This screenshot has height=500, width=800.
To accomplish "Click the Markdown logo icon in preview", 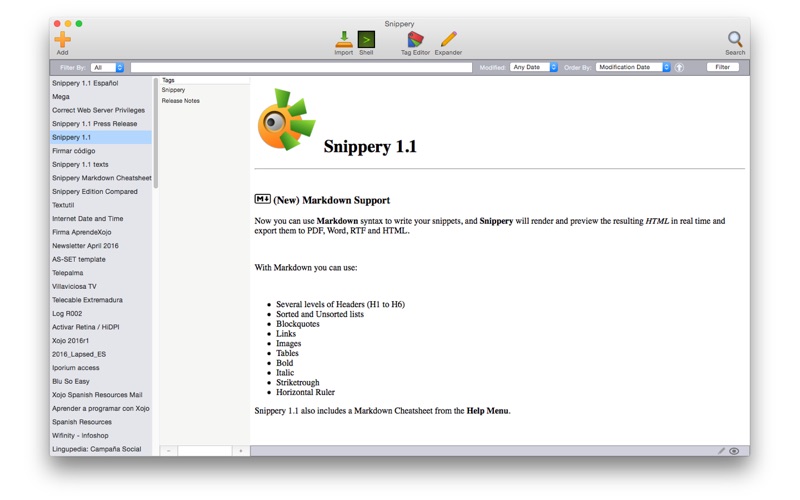I will [x=262, y=199].
